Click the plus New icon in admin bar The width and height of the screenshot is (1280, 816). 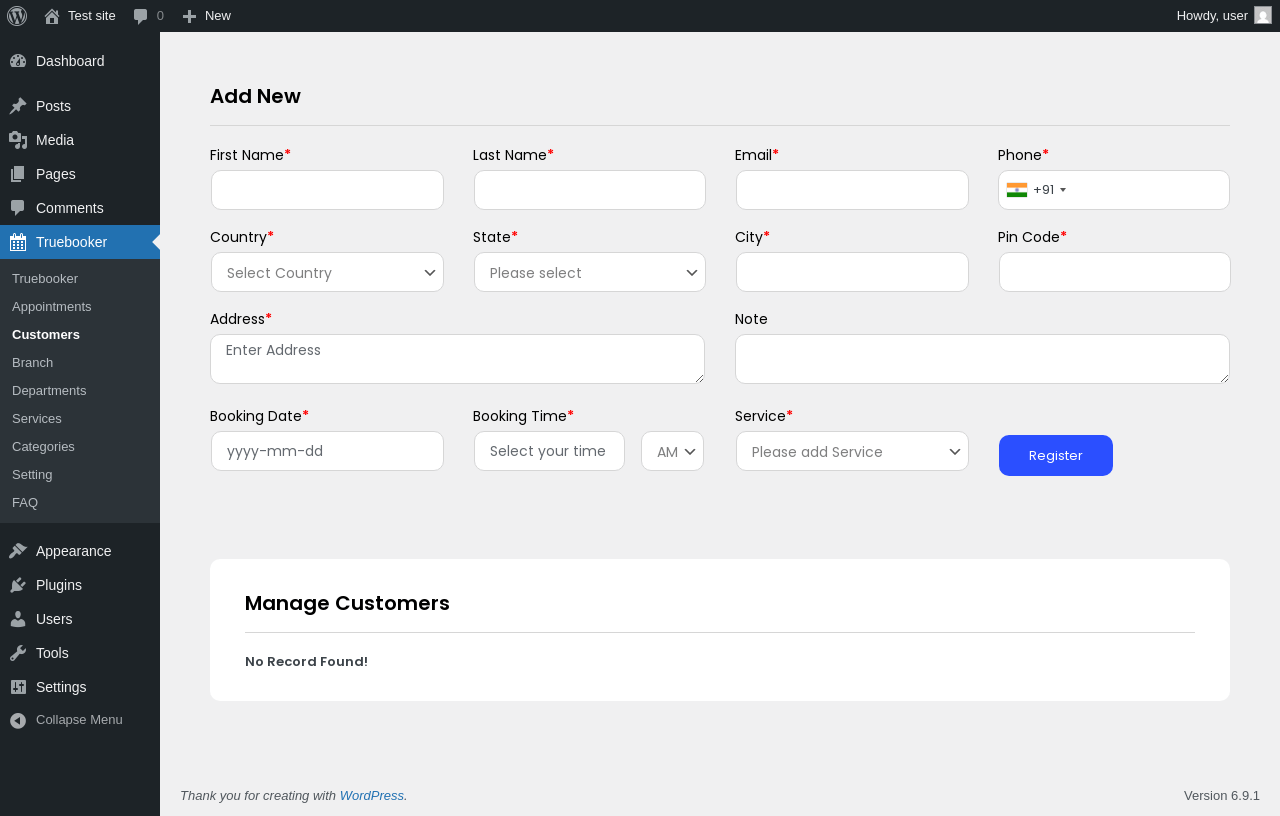(x=190, y=16)
